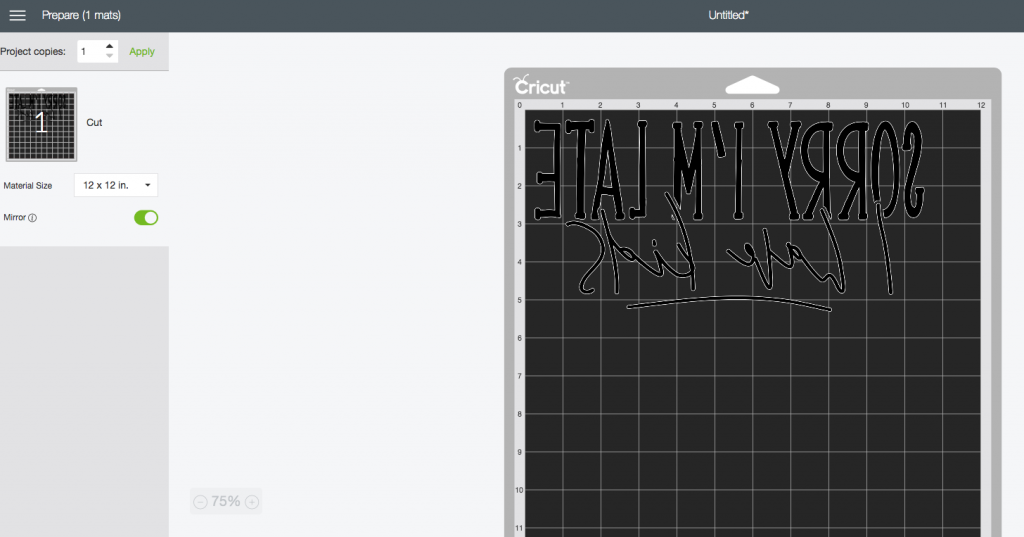Decrease project copies with down arrow
Screen dimensions: 1024x537
[x=110, y=56]
